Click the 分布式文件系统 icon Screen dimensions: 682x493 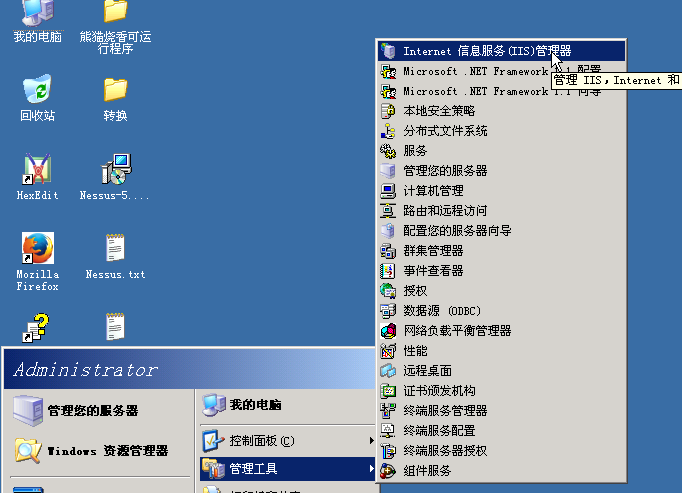(x=388, y=131)
